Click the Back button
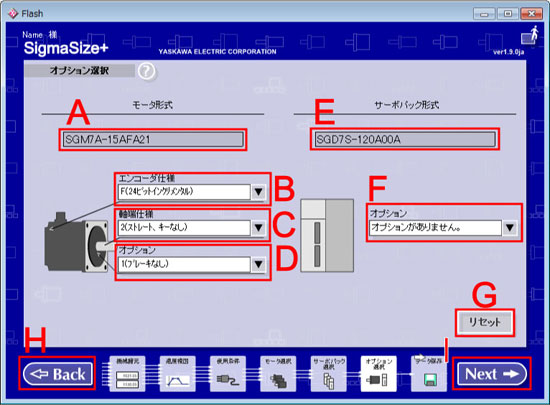Viewport: 550px width, 405px height. (x=58, y=374)
